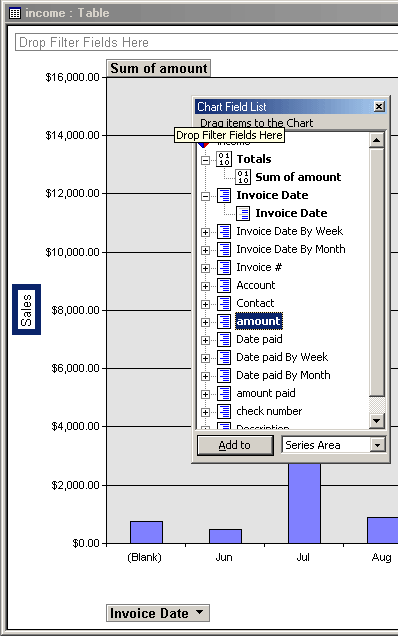398x636 pixels.
Task: Click the child Invoice Date field icon
Action: pyautogui.click(x=243, y=213)
